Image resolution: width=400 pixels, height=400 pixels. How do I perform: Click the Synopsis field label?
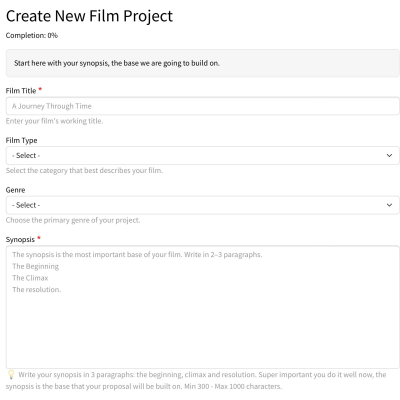[x=20, y=240]
